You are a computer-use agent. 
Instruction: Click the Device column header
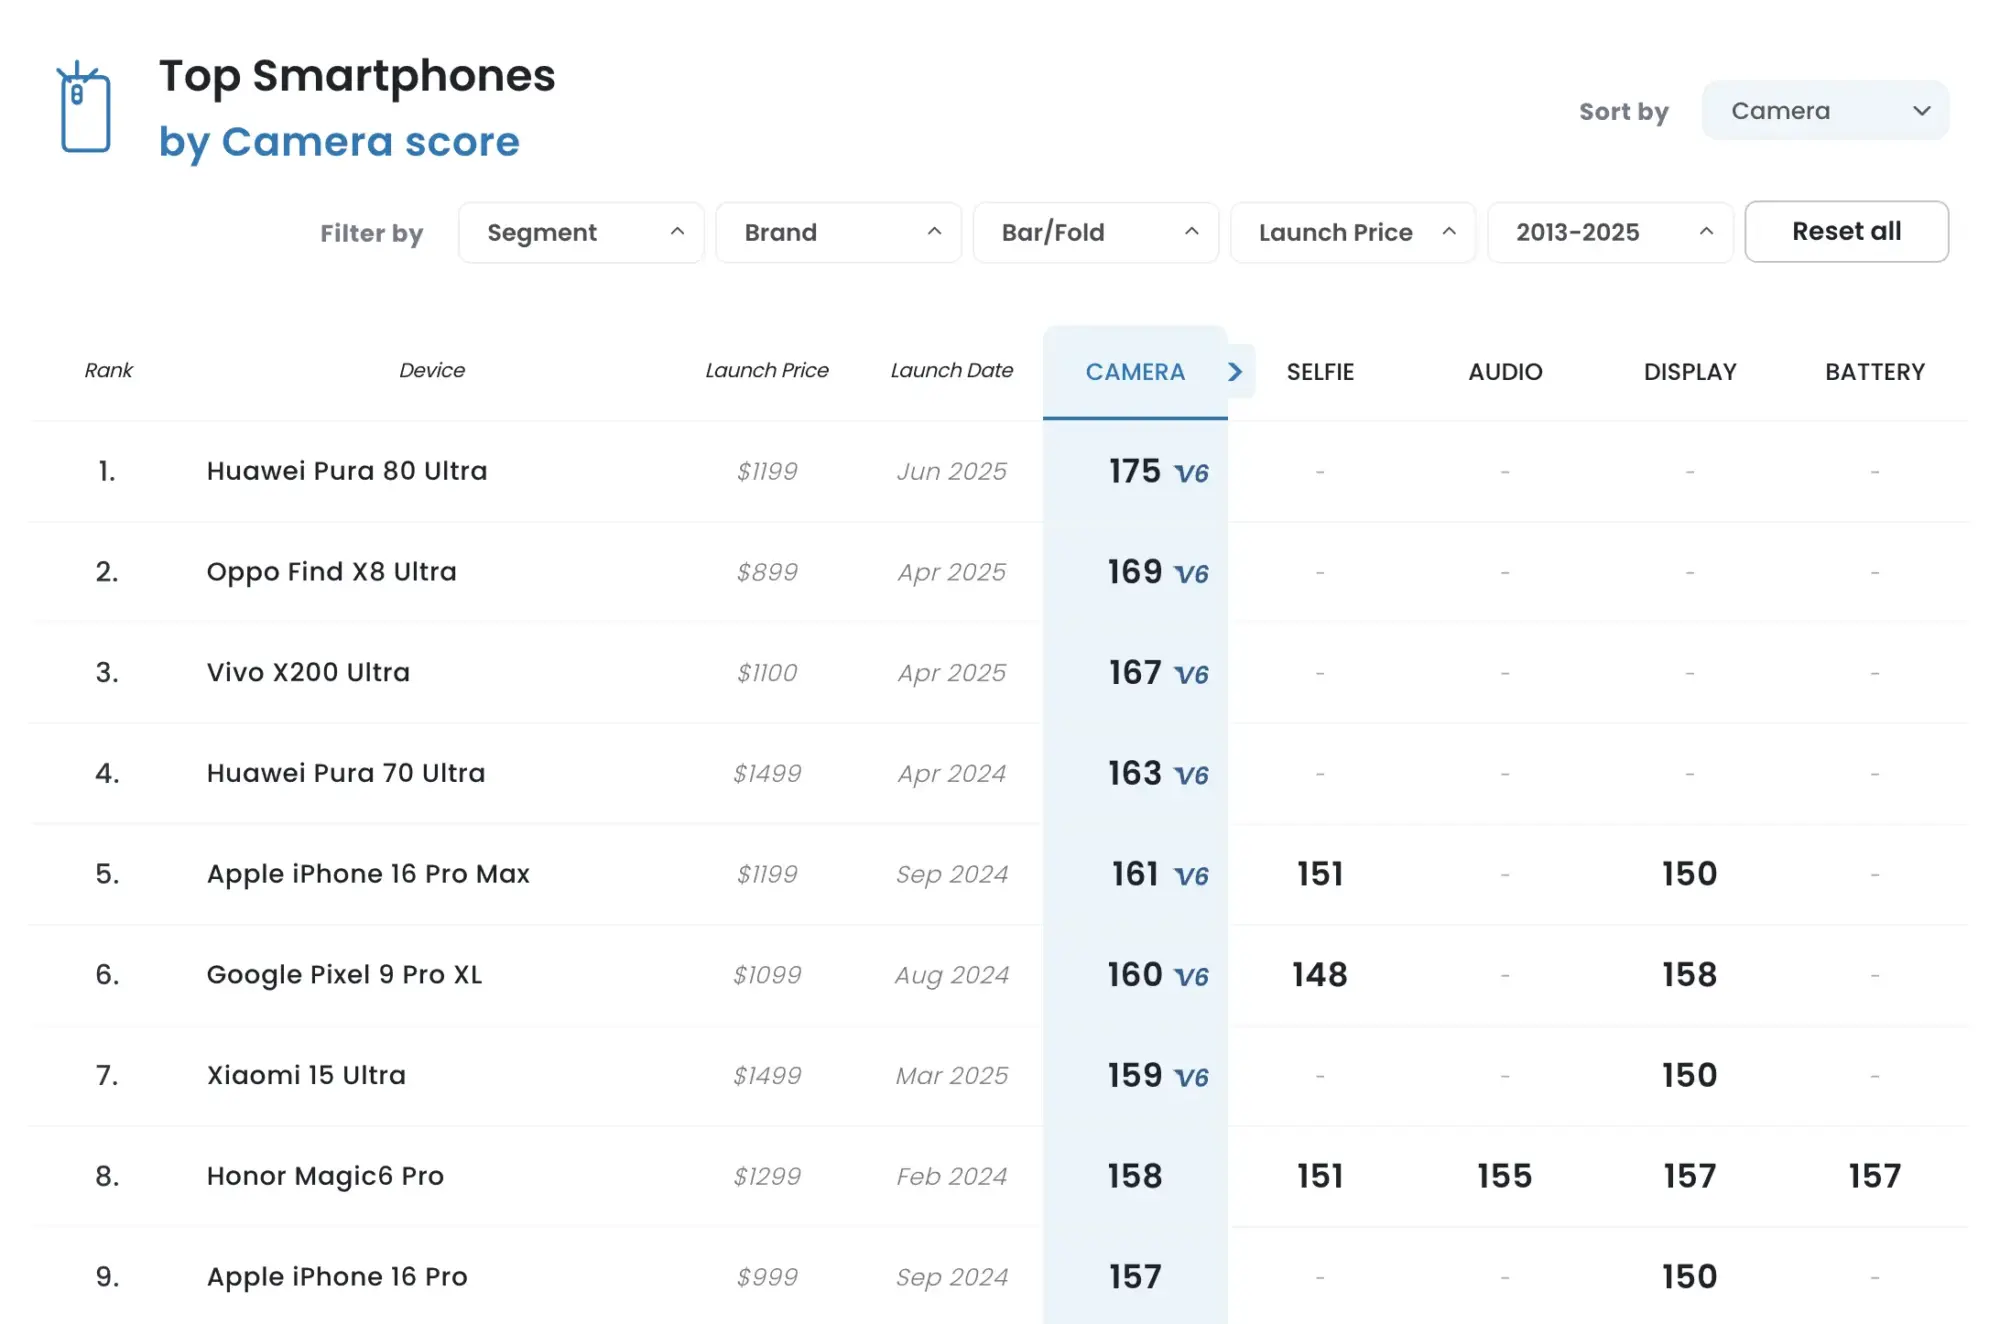(432, 371)
